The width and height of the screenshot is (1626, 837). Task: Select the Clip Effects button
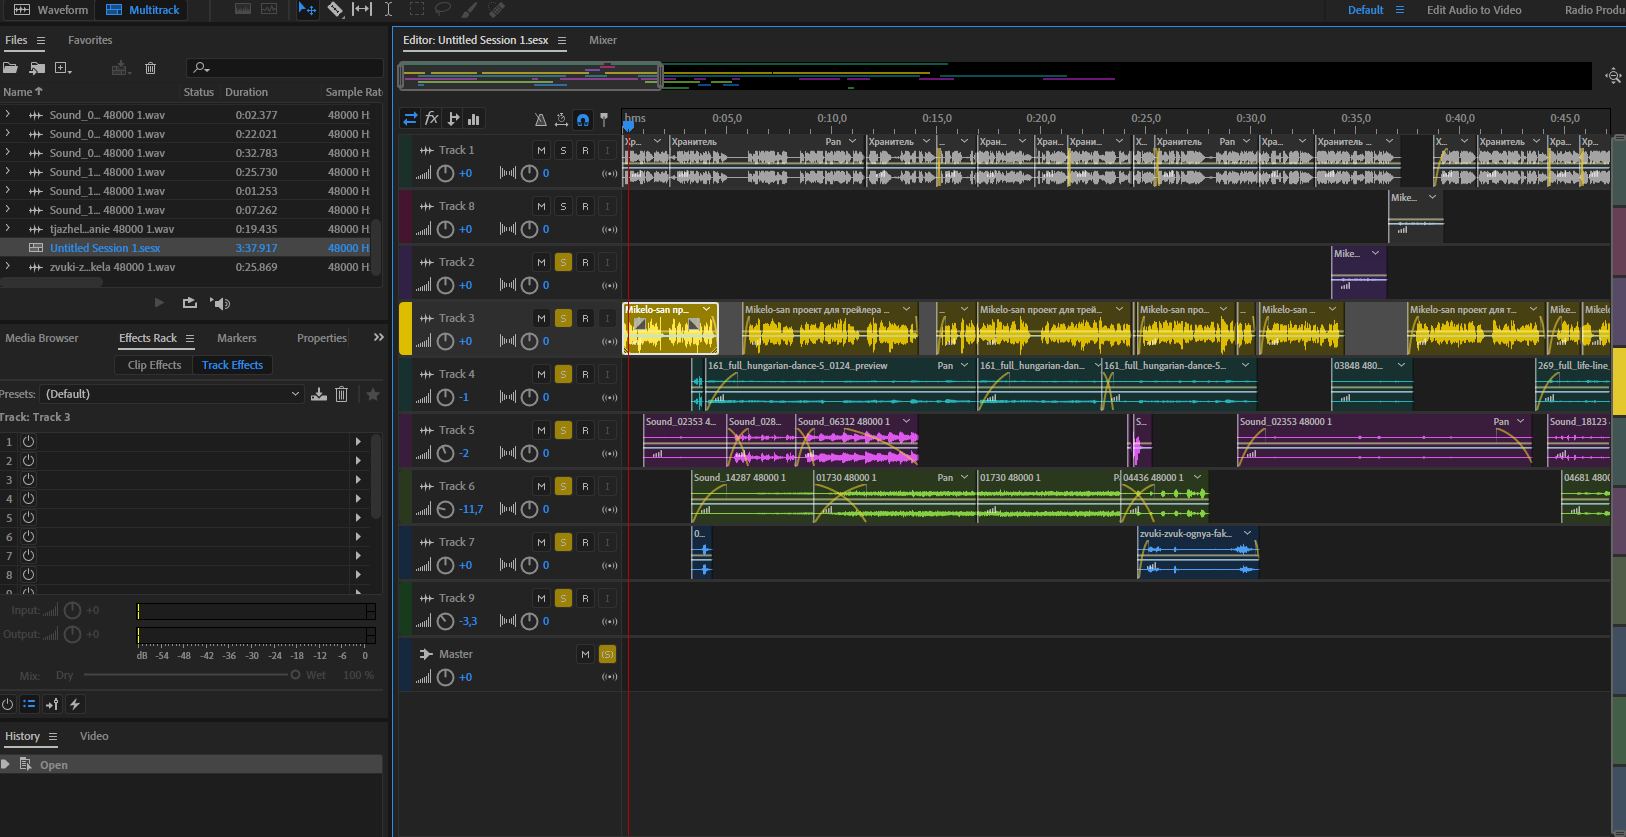pos(154,365)
